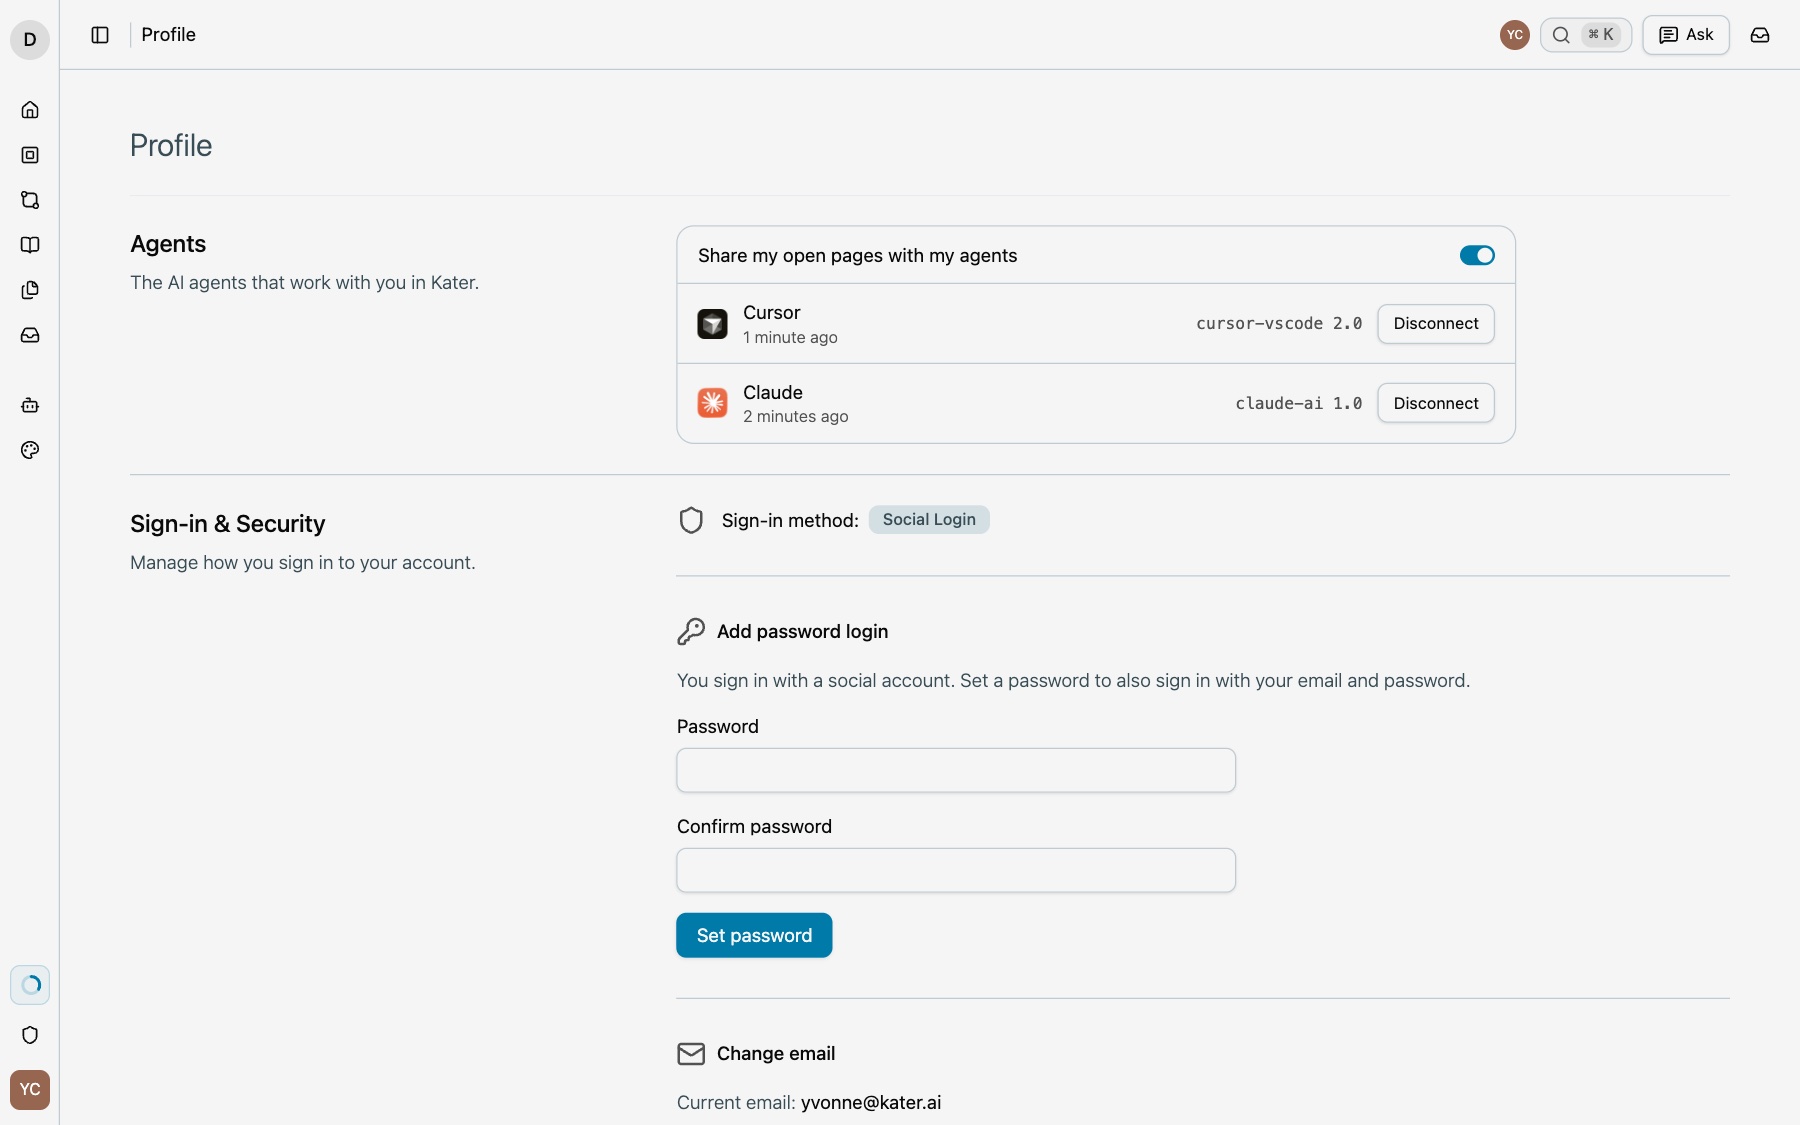The width and height of the screenshot is (1800, 1125).
Task: Focus the Password input field
Action: point(956,770)
